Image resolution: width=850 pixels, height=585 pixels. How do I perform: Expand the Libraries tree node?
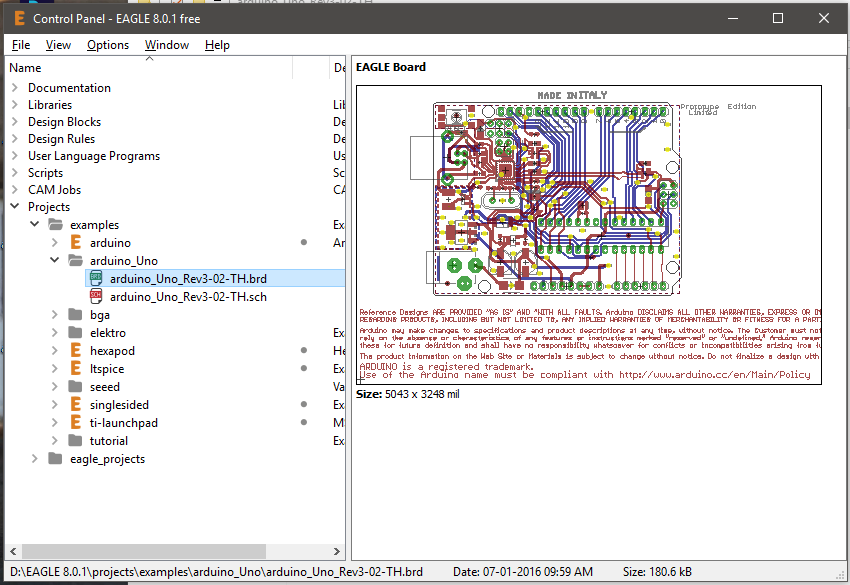point(15,105)
